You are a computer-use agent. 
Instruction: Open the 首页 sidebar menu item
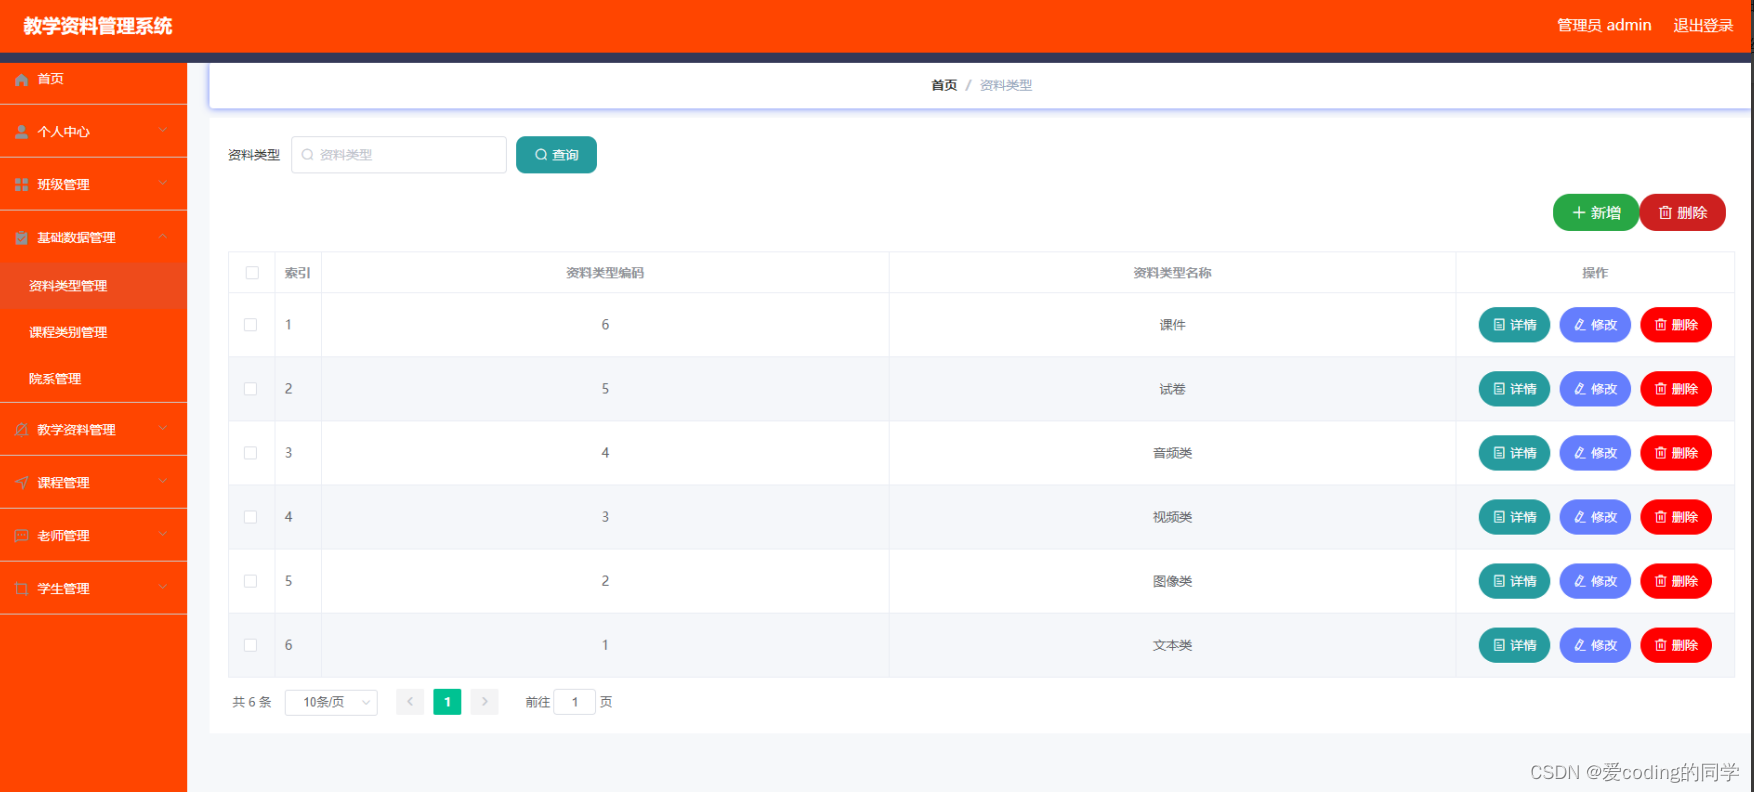coord(93,79)
